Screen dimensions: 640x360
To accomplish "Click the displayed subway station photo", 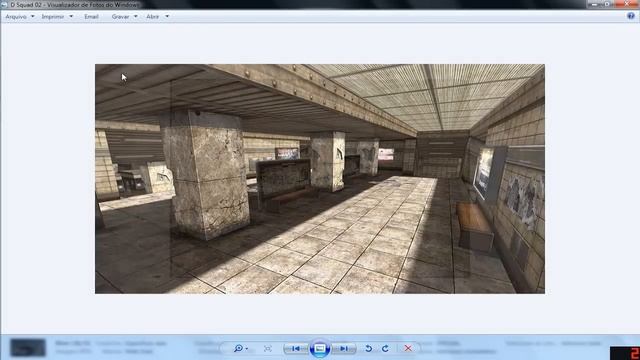I will 320,179.
